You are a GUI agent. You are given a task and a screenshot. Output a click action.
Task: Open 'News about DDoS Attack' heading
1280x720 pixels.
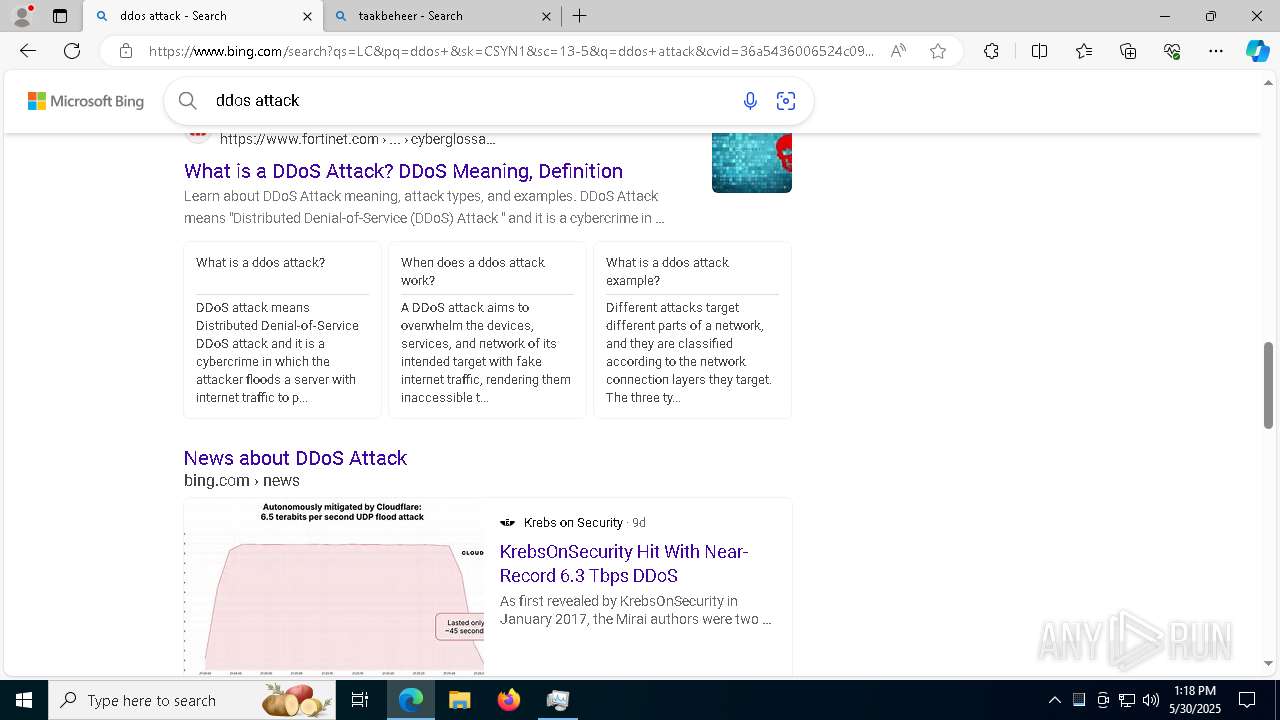pos(295,458)
